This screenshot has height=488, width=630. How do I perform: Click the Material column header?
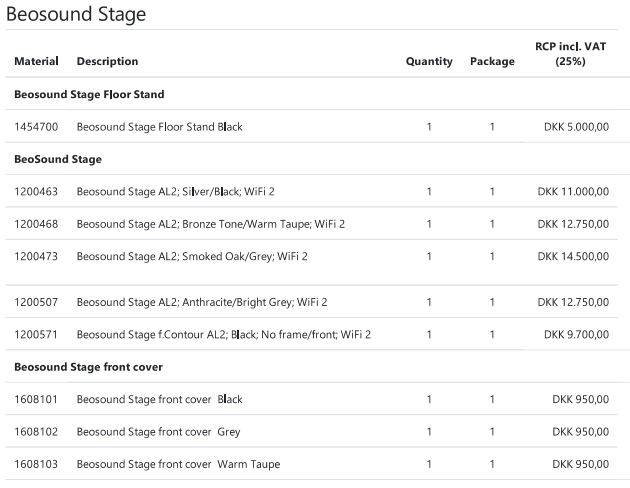(x=36, y=61)
